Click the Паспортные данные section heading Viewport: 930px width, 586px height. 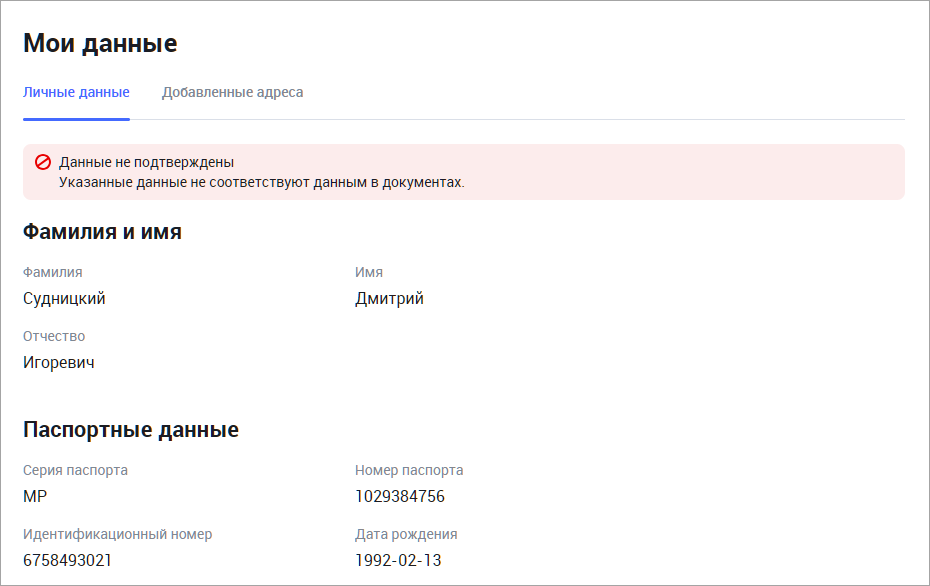(x=131, y=430)
